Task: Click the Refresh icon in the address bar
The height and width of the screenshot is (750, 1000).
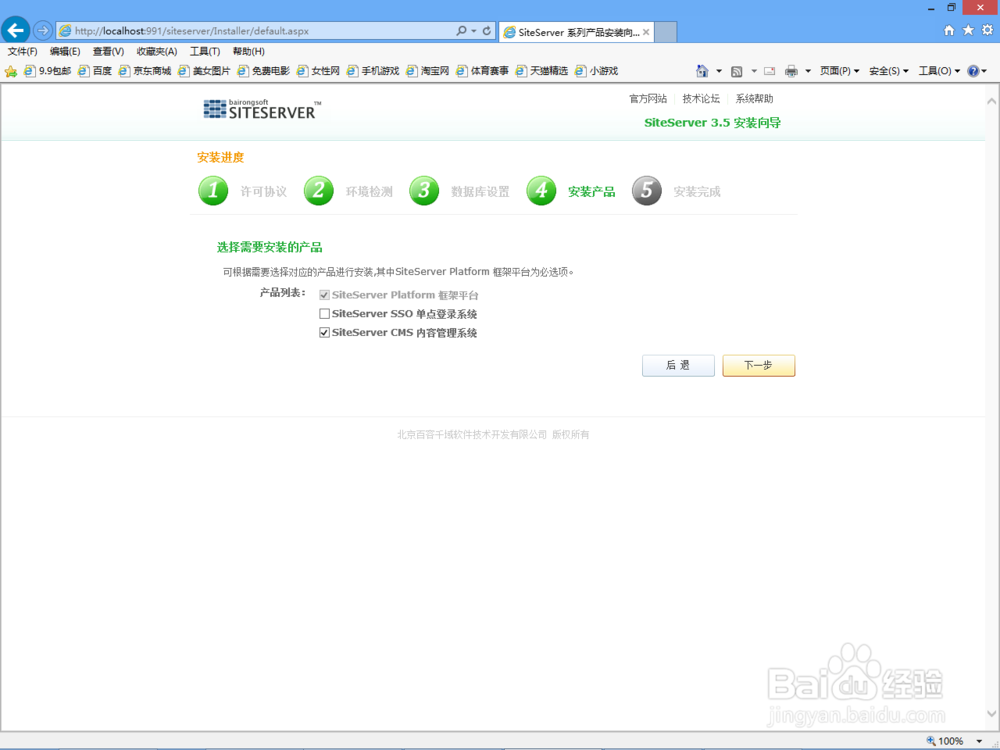Action: point(489,30)
